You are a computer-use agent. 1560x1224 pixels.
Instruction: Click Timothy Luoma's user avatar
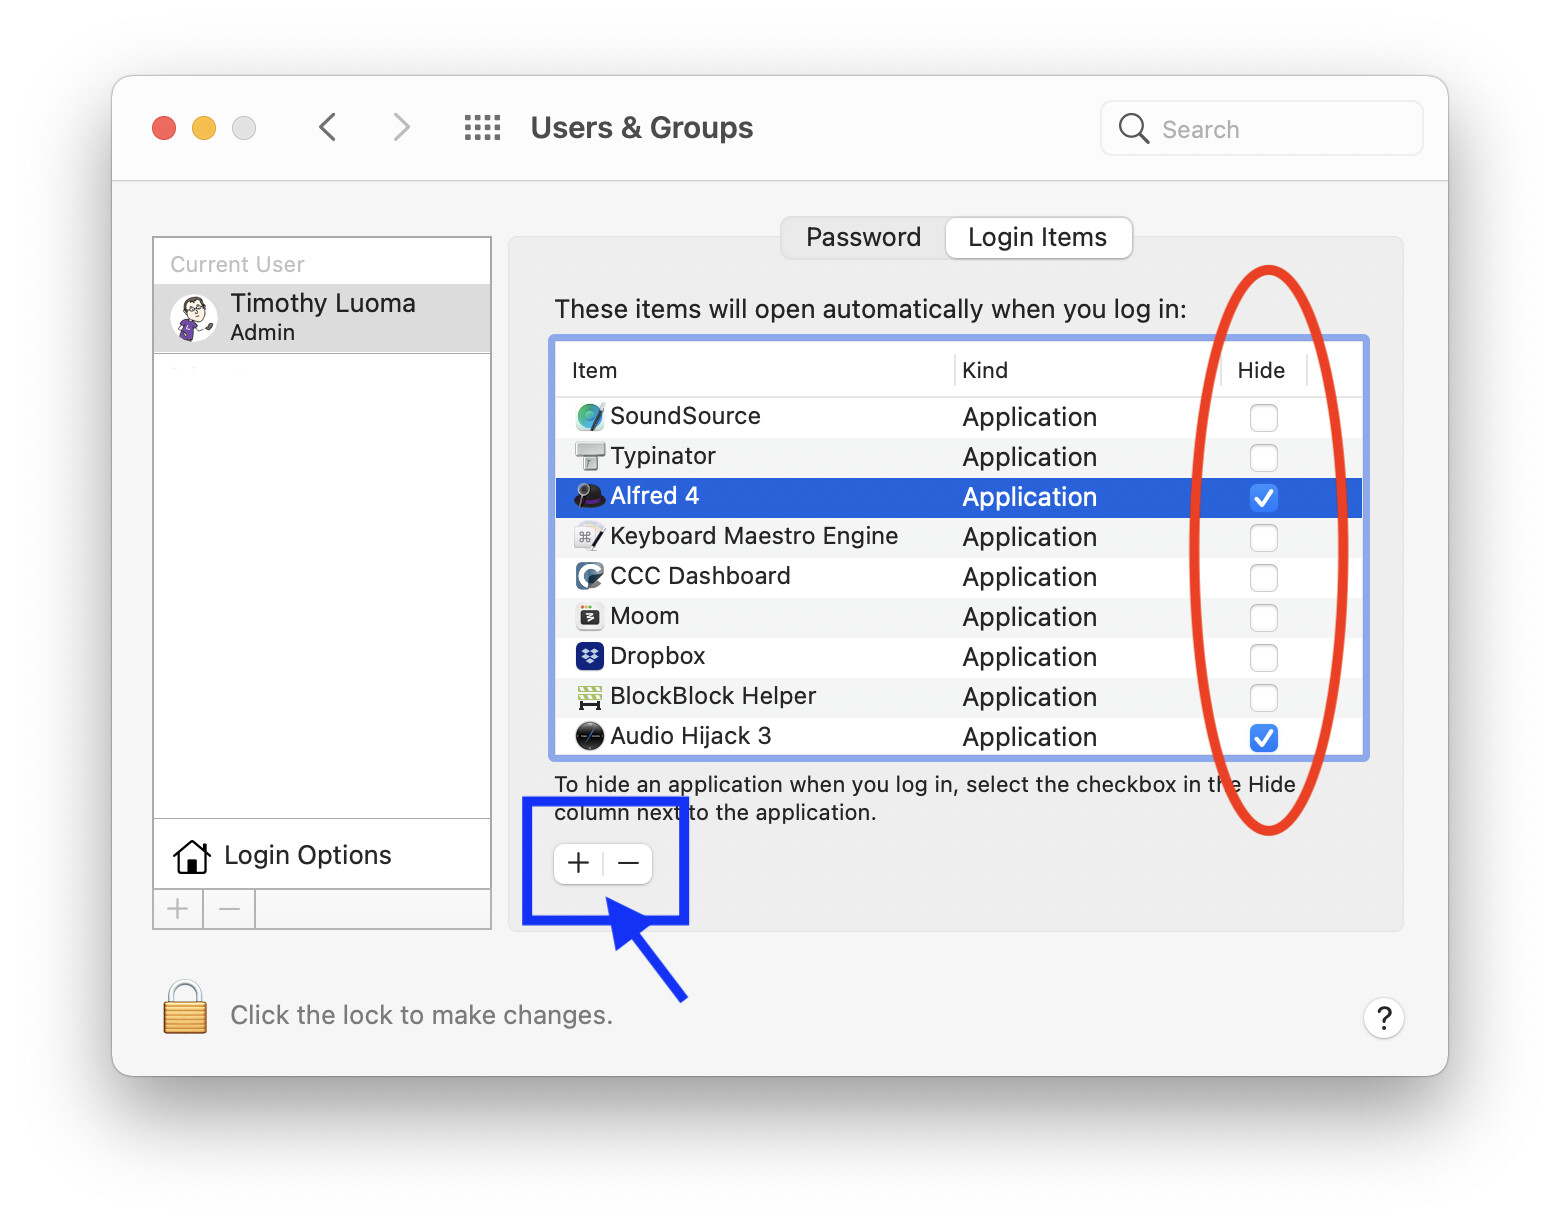(194, 318)
